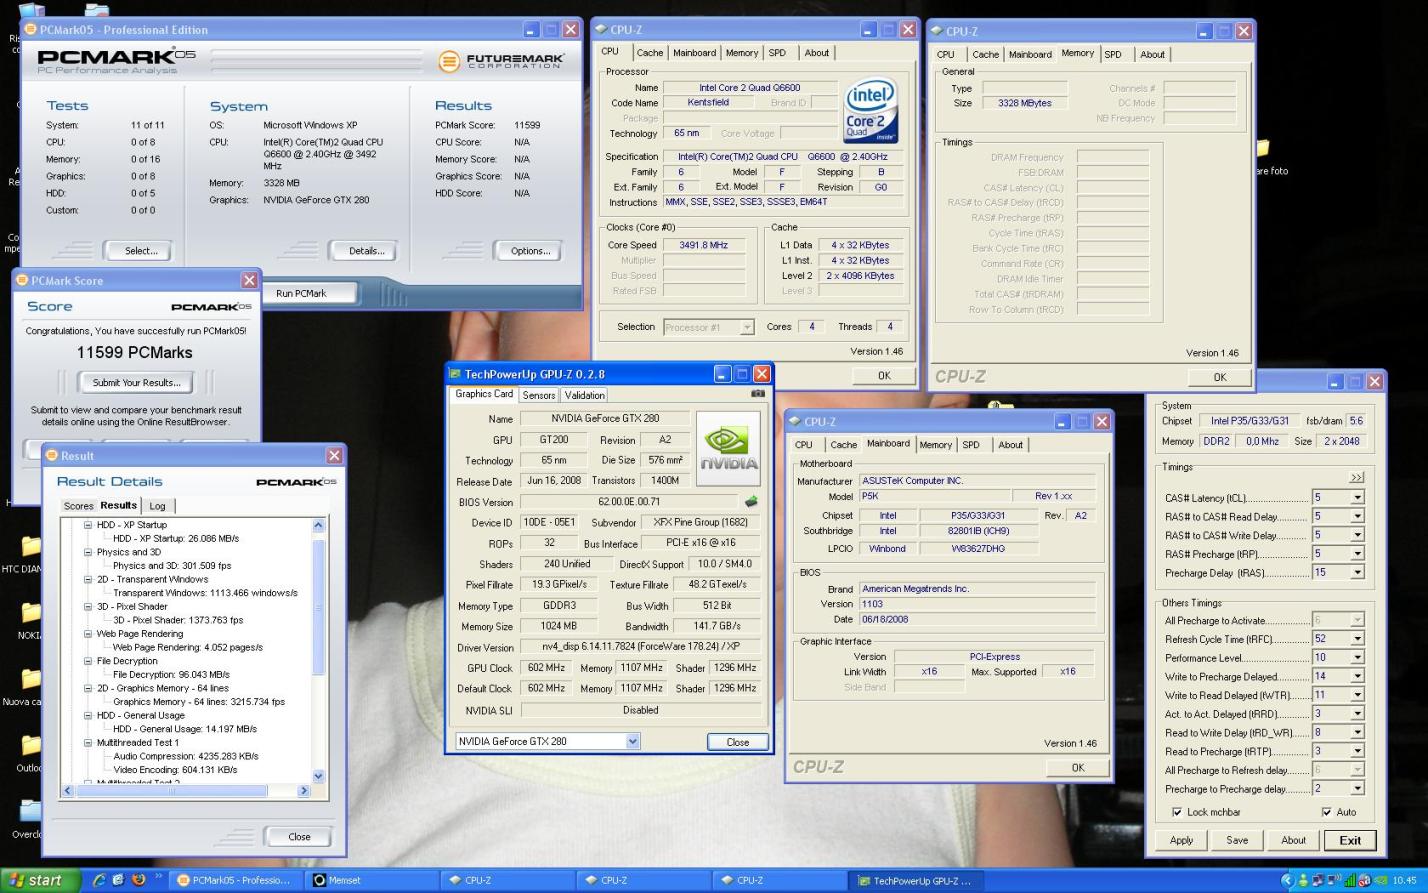Click the Details button in PCMark05

point(366,251)
